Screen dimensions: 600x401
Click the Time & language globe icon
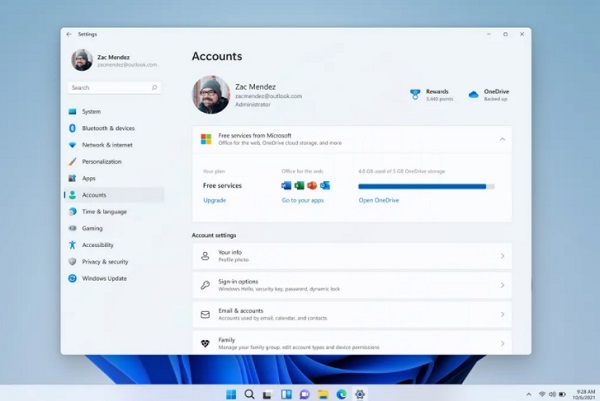[72, 212]
